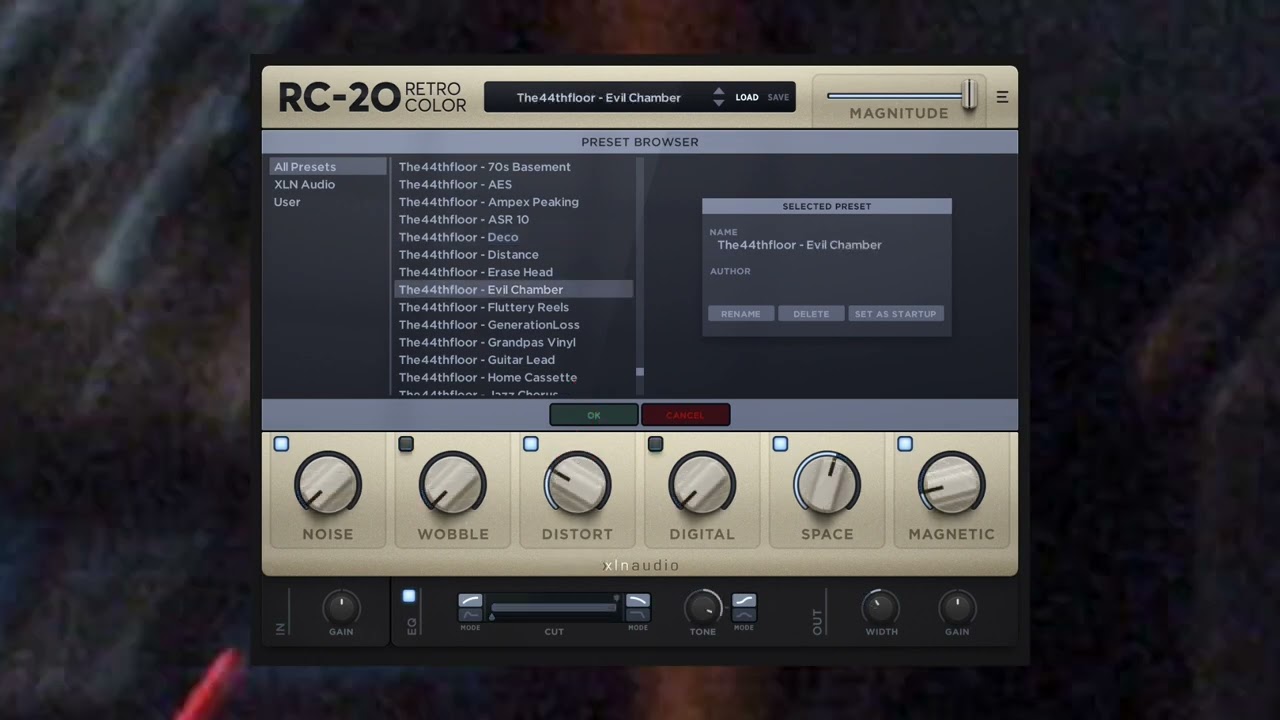Click the SPACE module label
This screenshot has width=1280, height=720.
[x=827, y=534]
